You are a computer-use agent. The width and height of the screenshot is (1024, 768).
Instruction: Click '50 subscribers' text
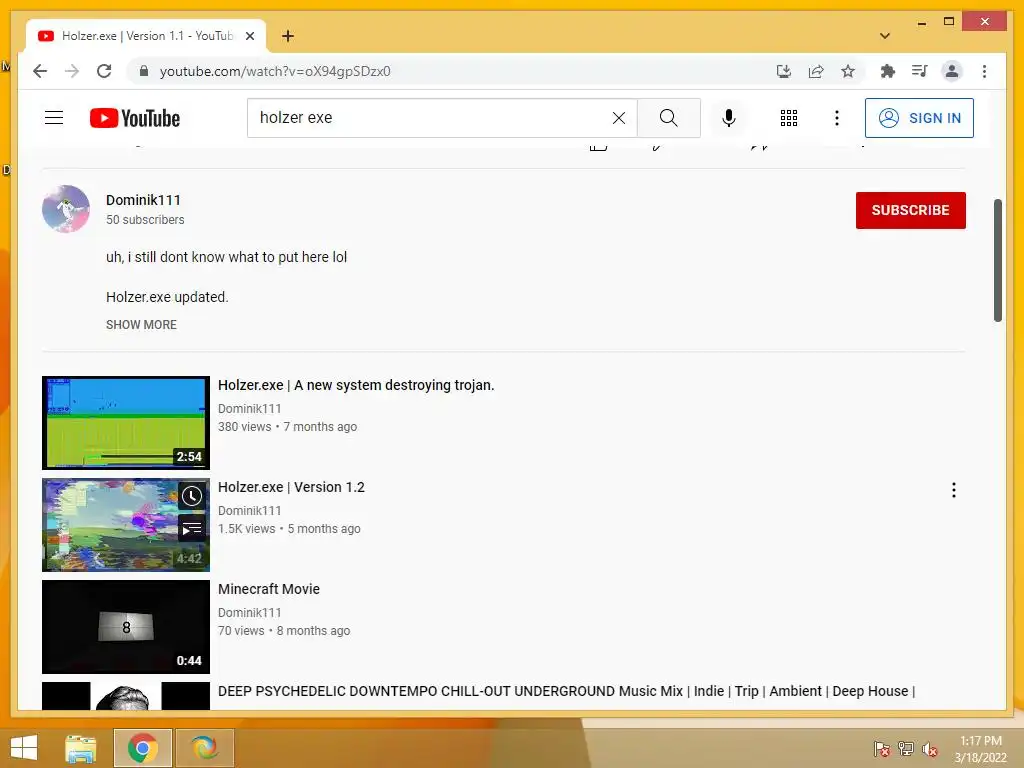tap(145, 220)
